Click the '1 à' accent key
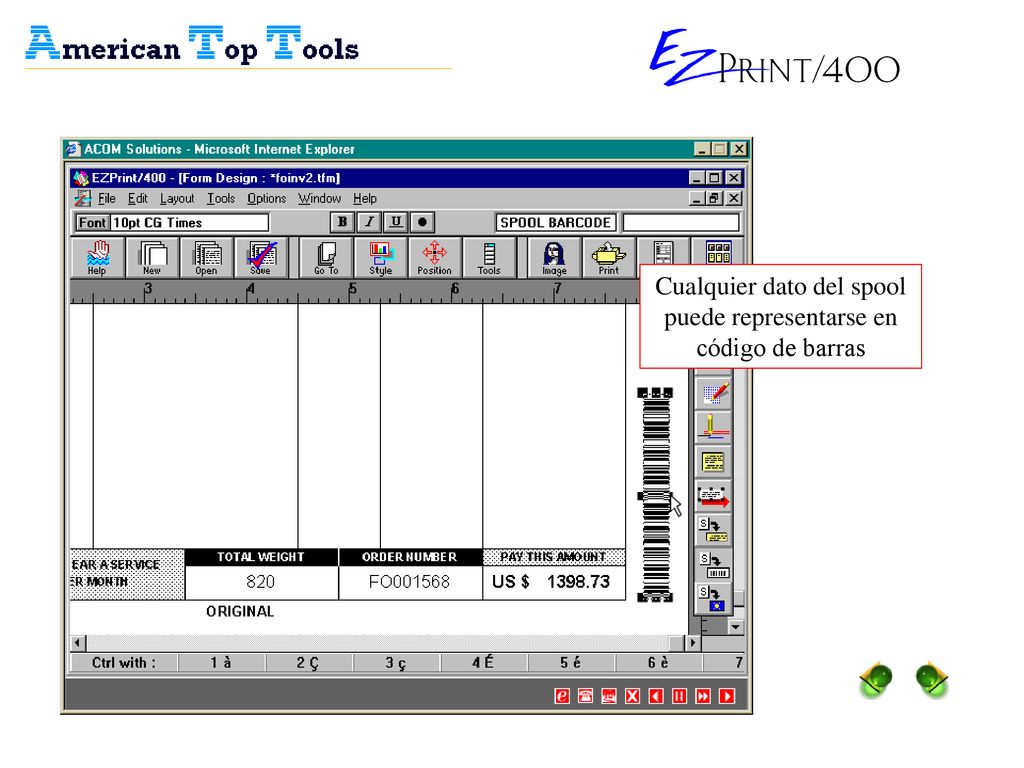 tap(221, 663)
